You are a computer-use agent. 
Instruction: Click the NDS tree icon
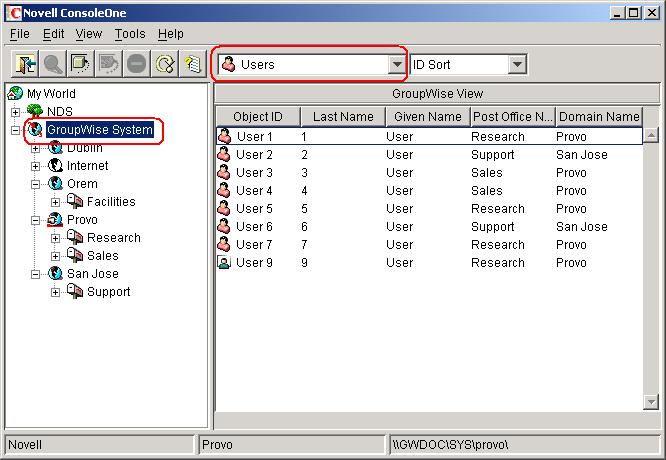35,111
